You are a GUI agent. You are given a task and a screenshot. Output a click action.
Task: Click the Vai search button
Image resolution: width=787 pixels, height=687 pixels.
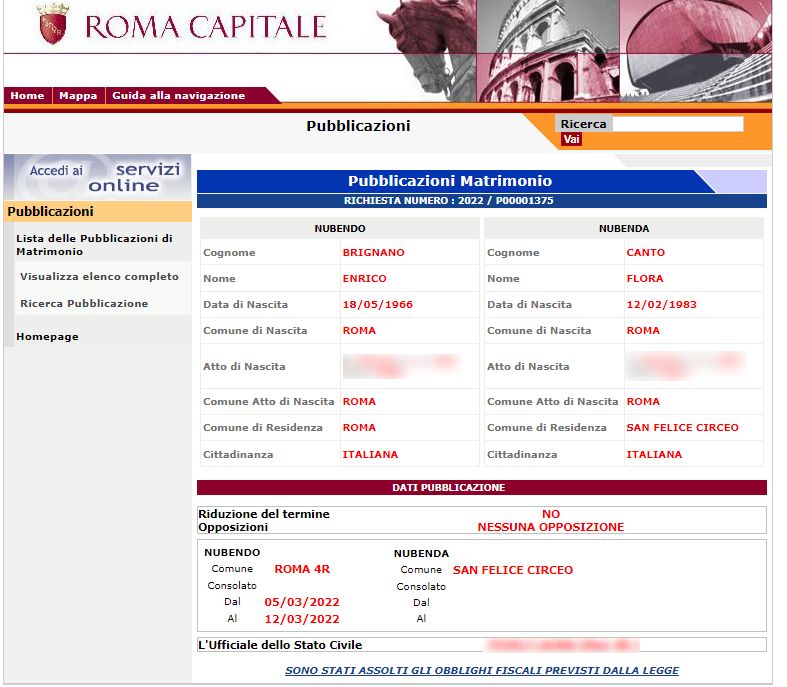click(571, 139)
